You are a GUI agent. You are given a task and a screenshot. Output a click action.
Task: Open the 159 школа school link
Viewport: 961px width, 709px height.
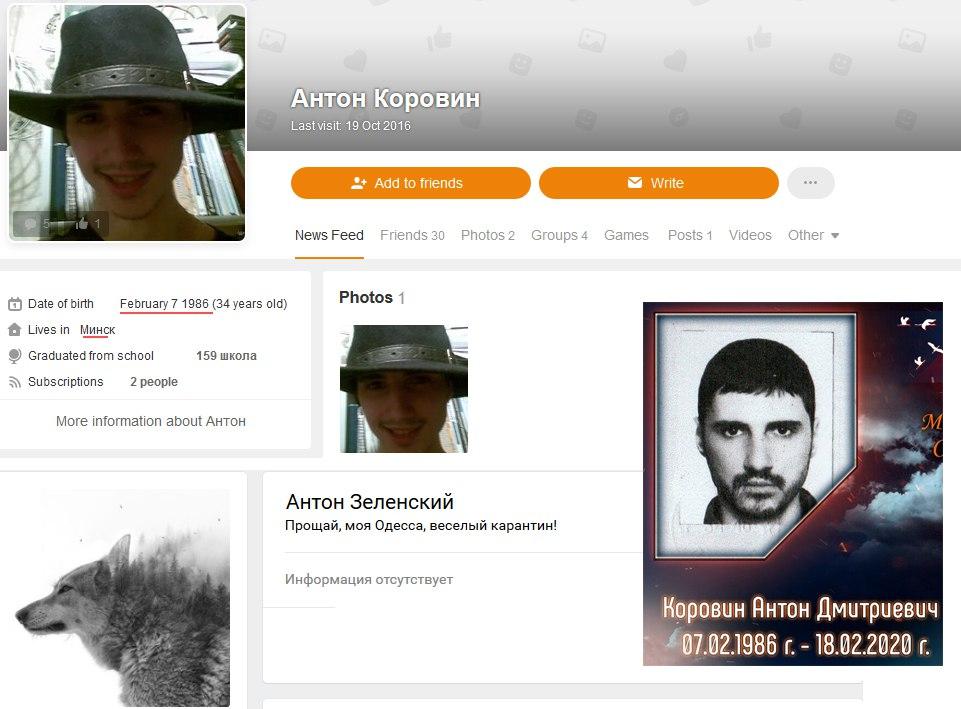point(226,356)
